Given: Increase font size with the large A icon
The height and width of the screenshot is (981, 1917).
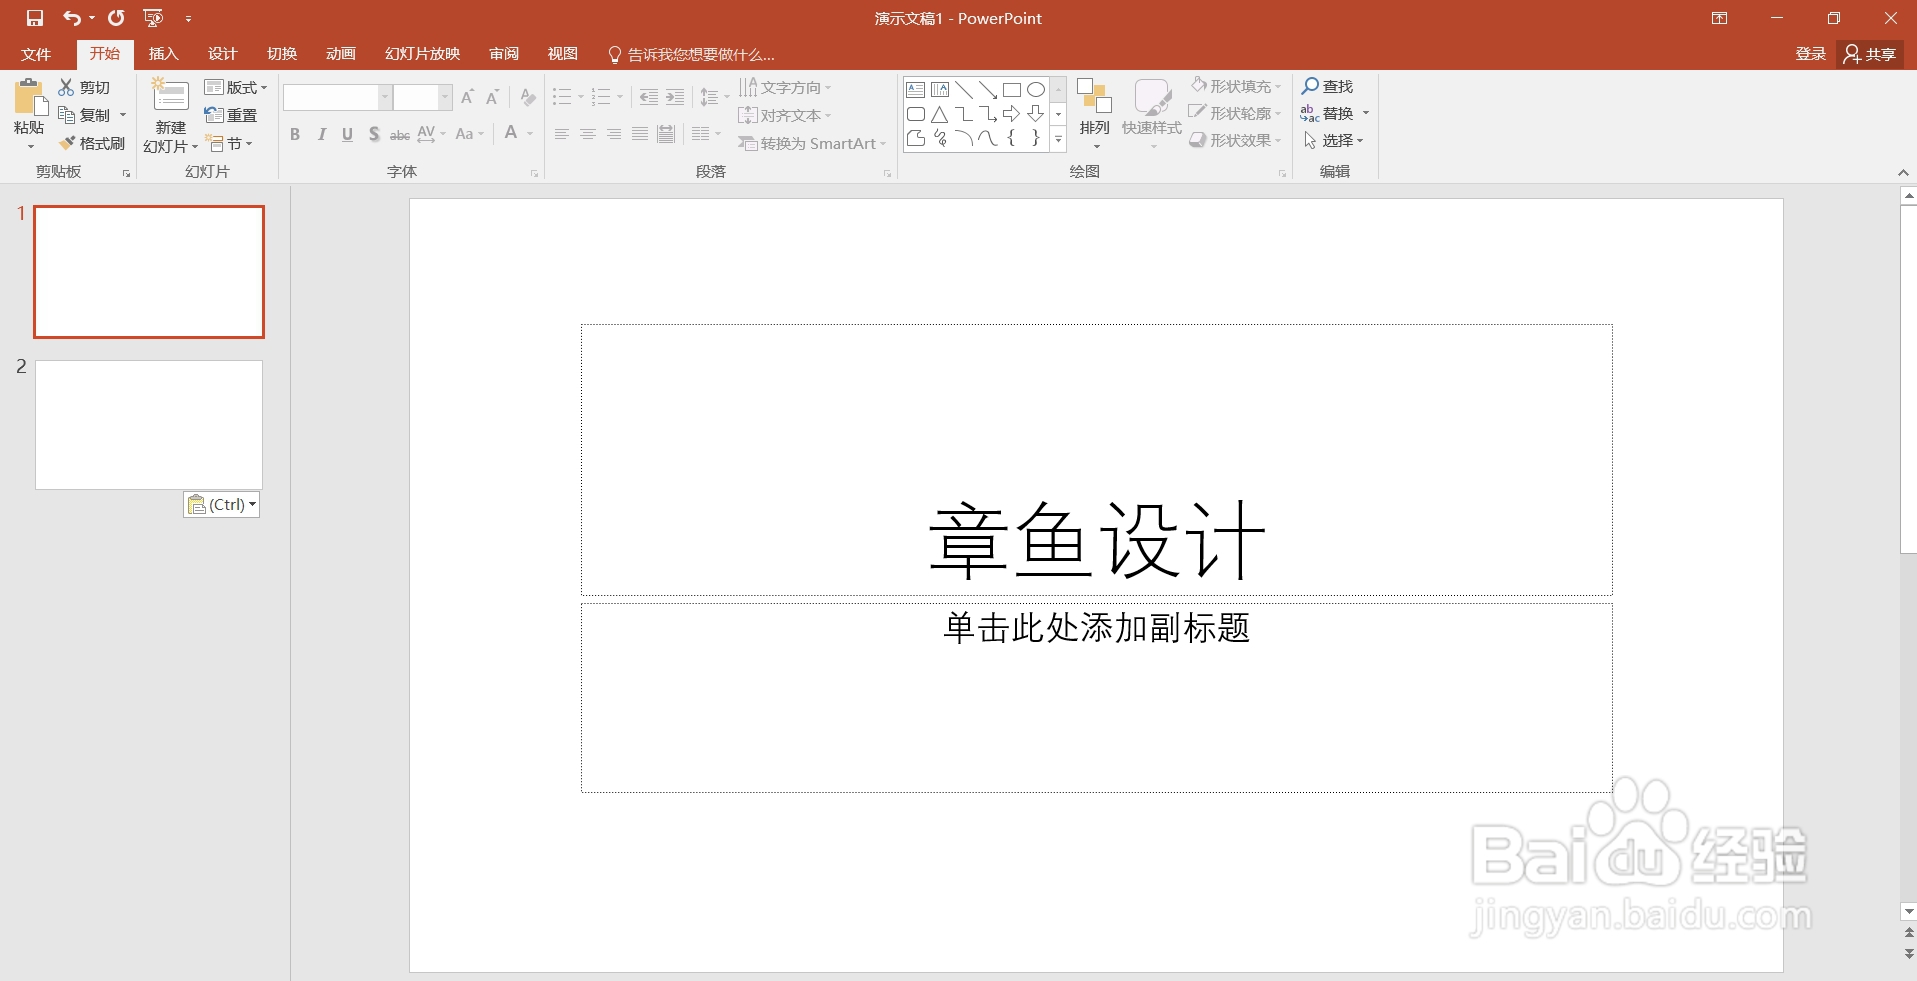Looking at the screenshot, I should tap(467, 97).
